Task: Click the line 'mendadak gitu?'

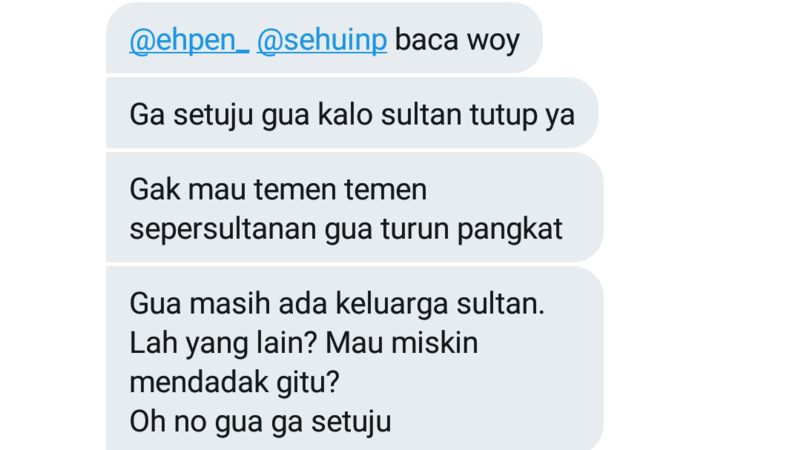Action: tap(234, 382)
